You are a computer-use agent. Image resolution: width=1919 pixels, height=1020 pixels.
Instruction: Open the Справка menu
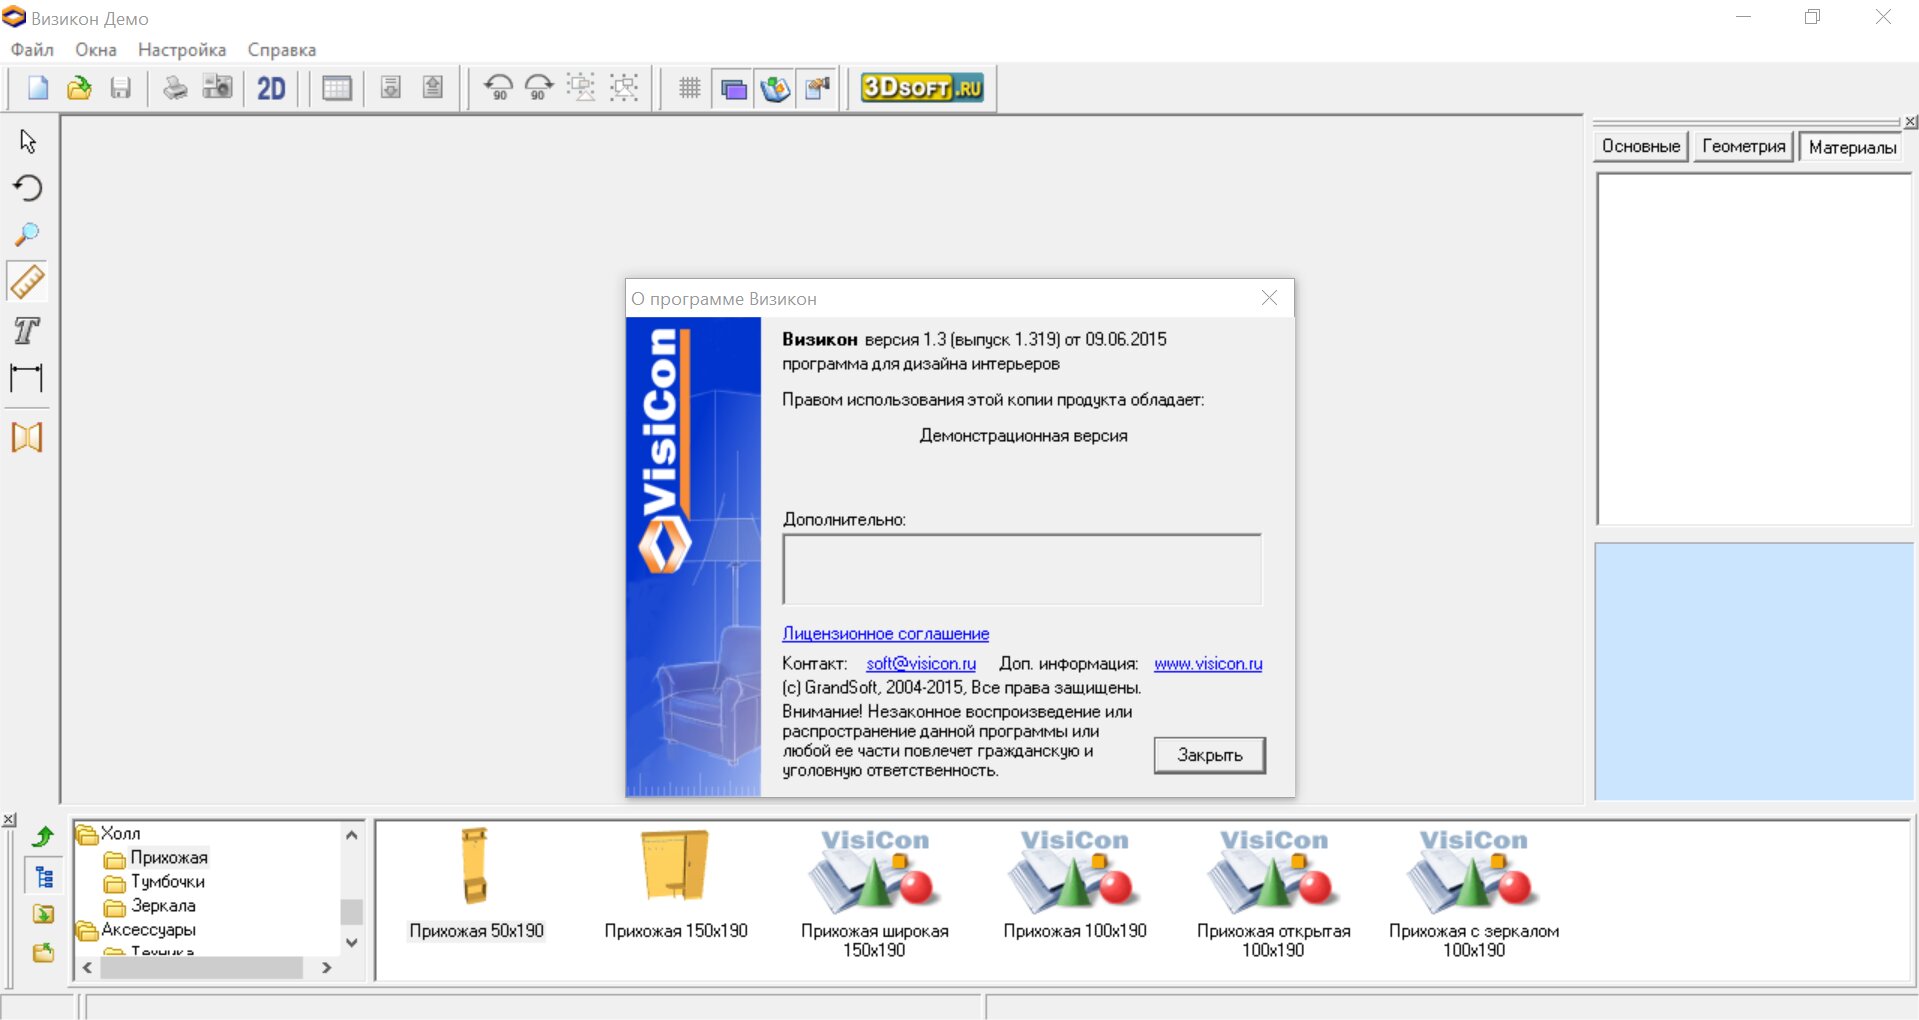[x=282, y=50]
